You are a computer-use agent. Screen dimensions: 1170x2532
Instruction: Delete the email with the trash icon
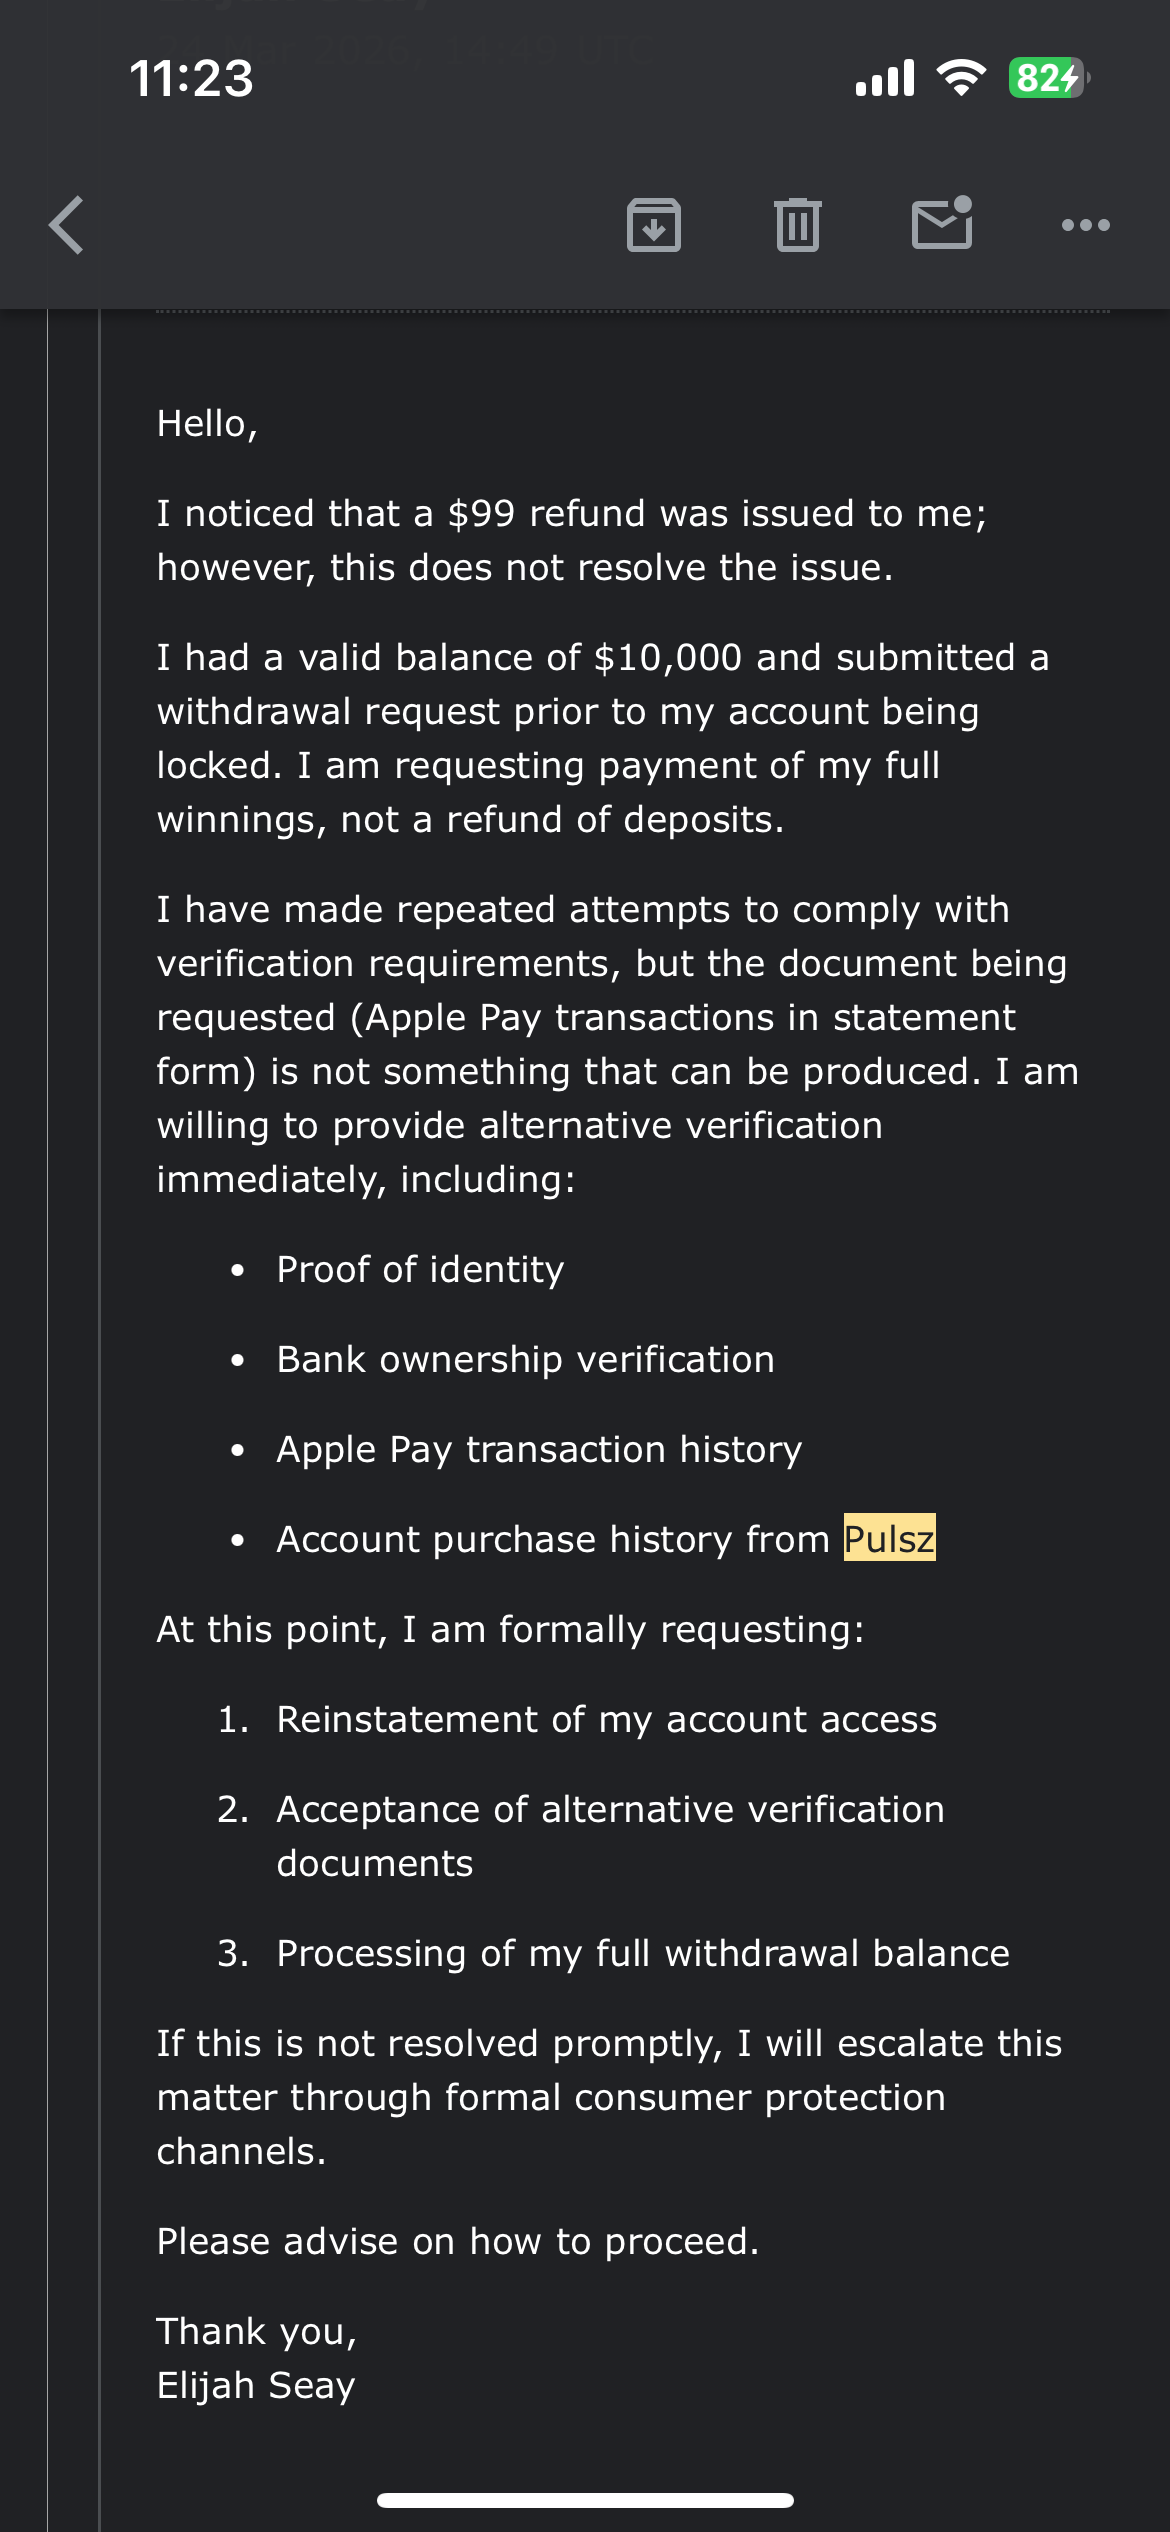[797, 225]
